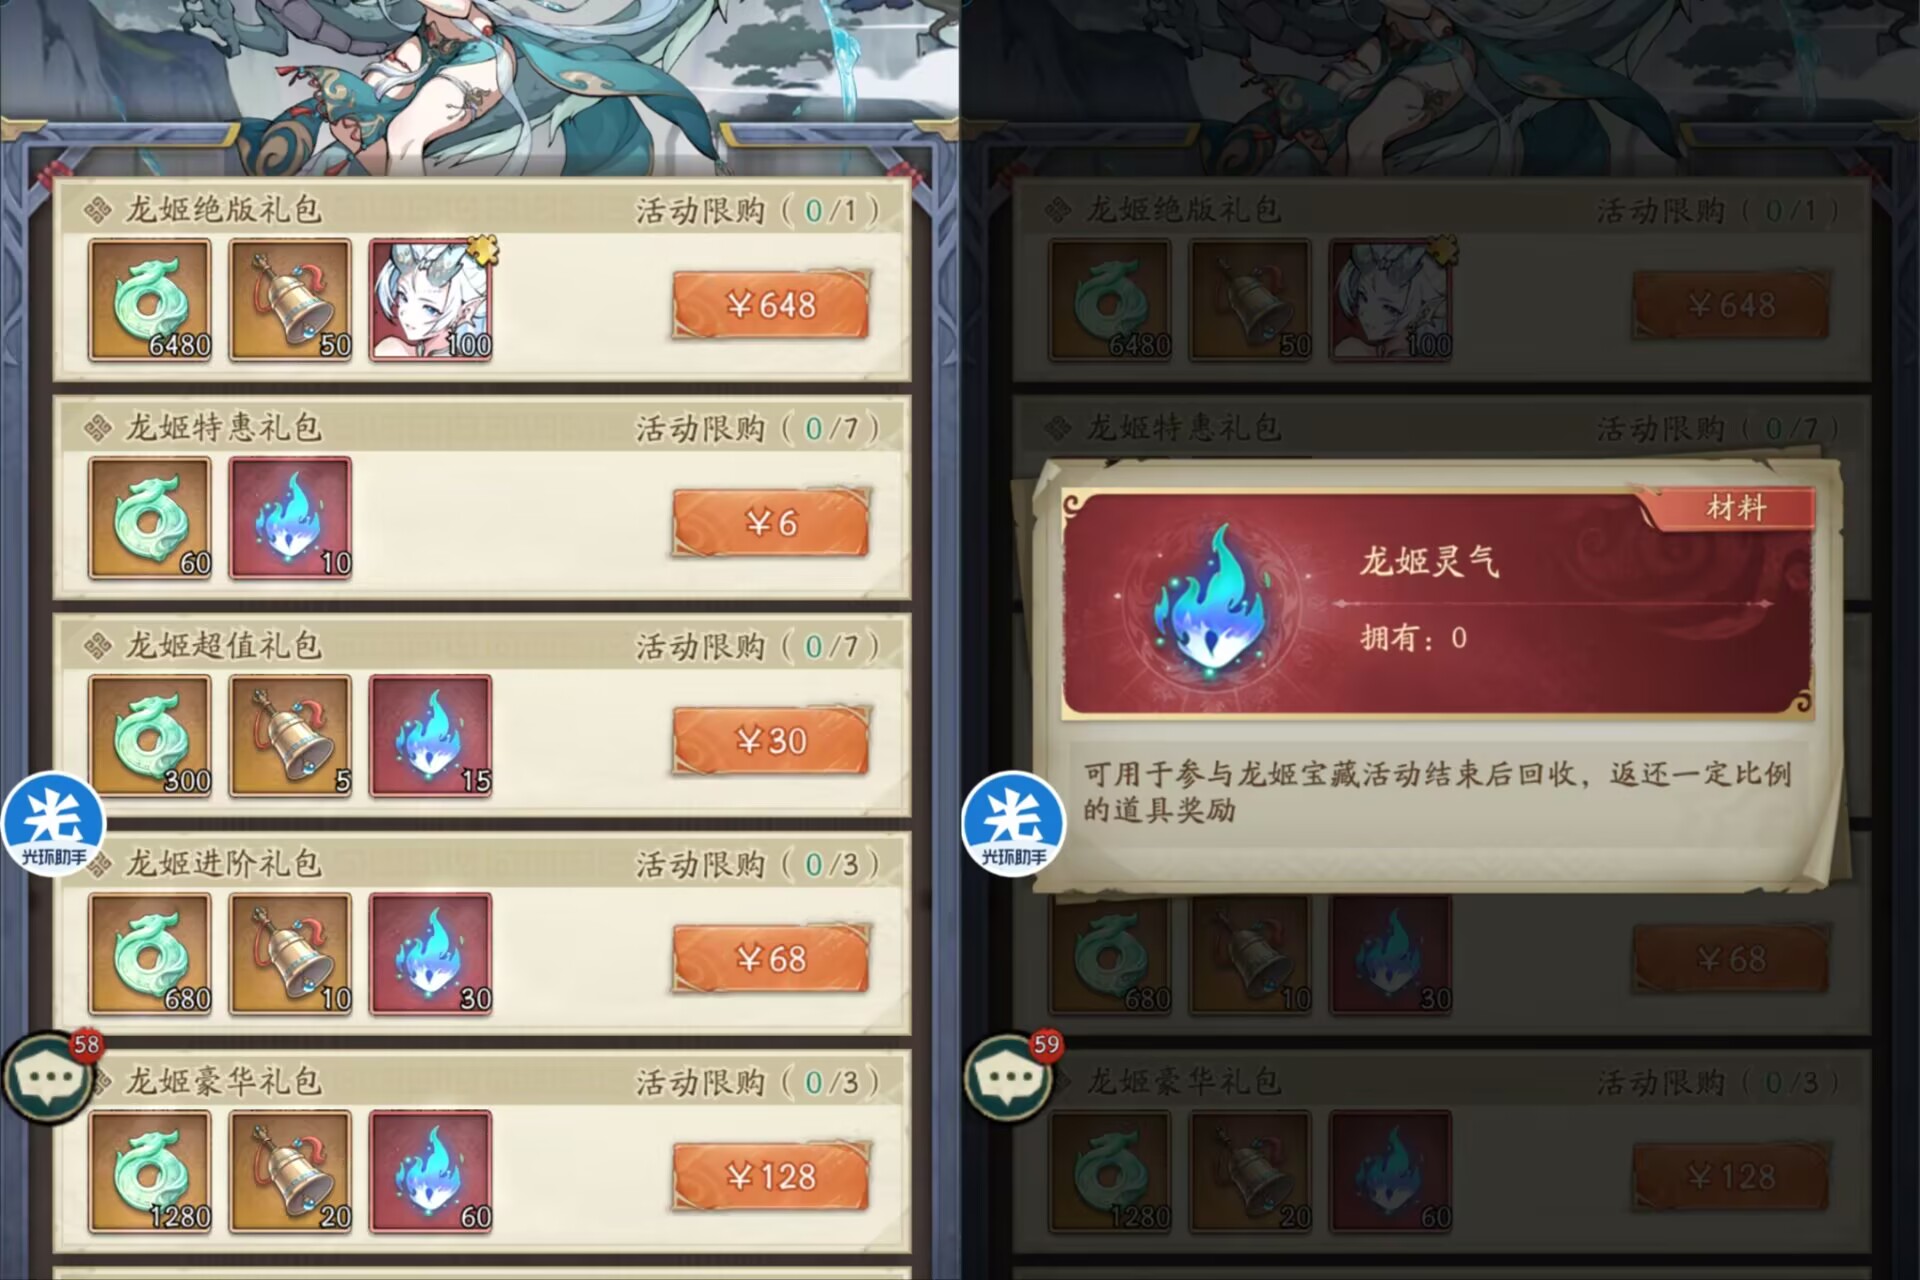This screenshot has width=1920, height=1280.
Task: Tap the blue flame icon showing 60
Action: point(431,1172)
